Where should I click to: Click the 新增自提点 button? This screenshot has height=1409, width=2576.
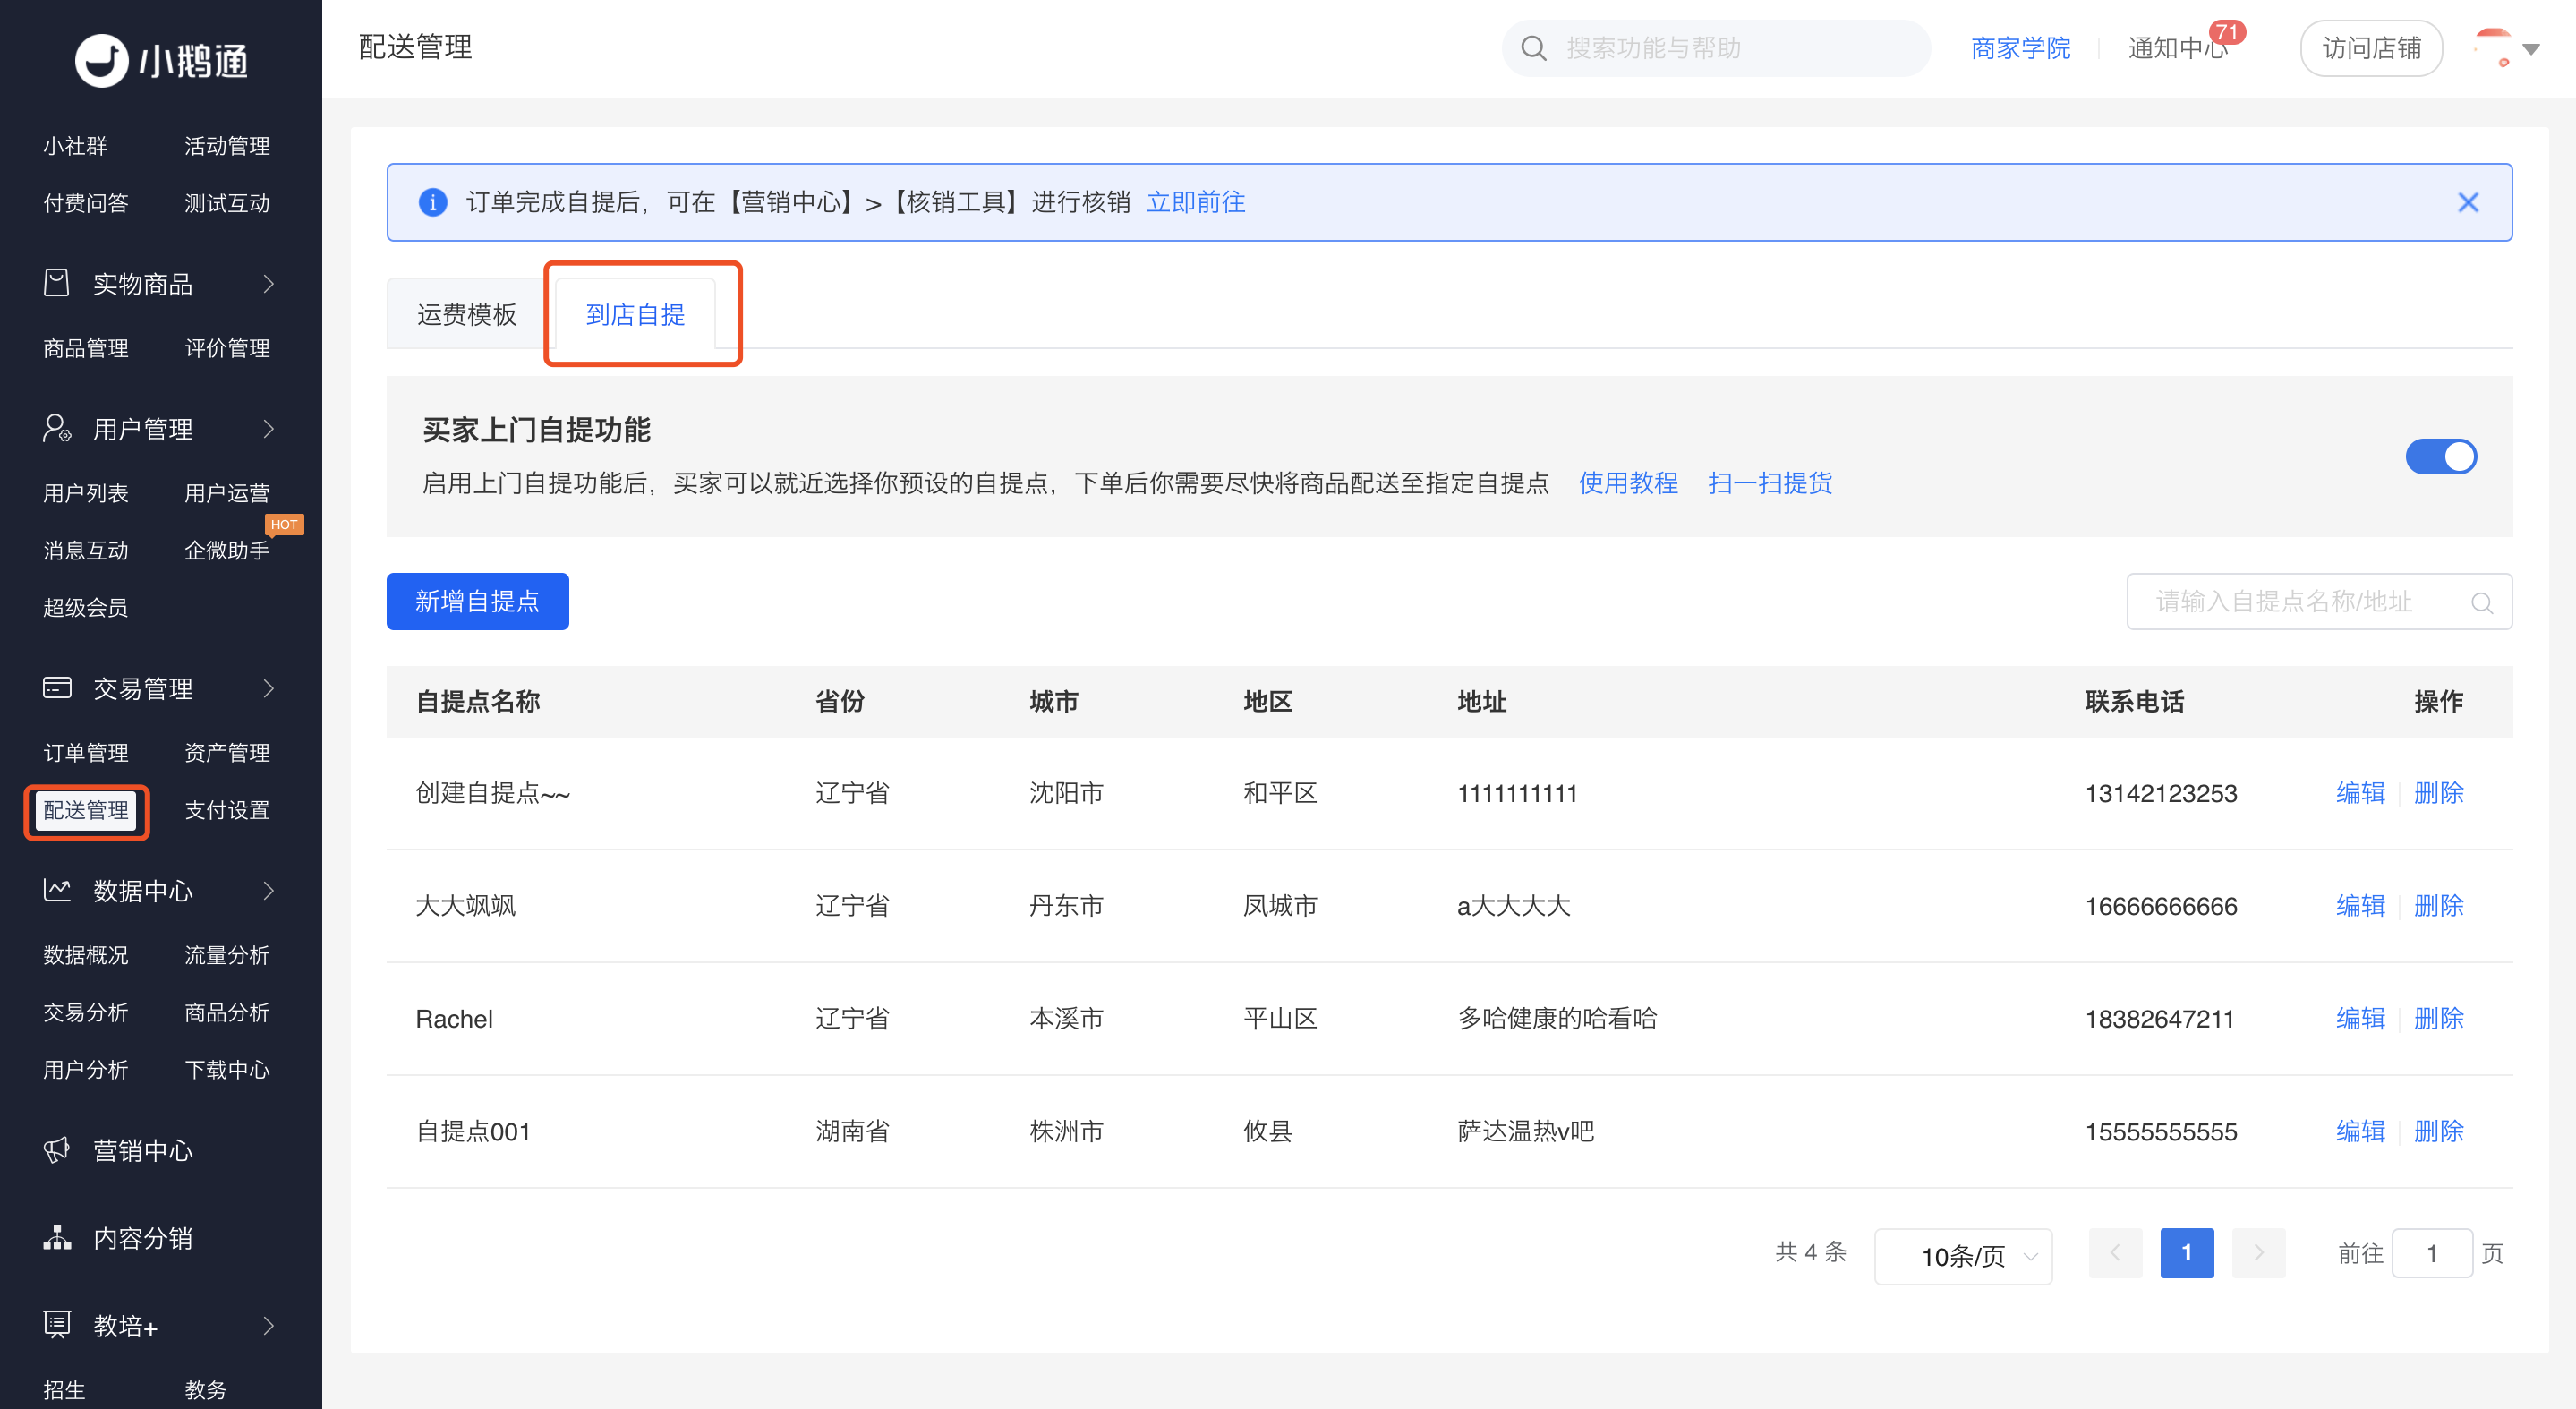[477, 601]
